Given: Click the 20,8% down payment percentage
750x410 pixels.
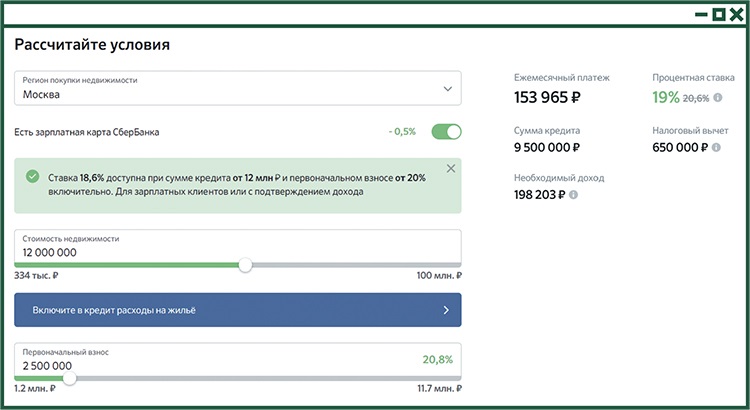Looking at the screenshot, I should tap(438, 359).
